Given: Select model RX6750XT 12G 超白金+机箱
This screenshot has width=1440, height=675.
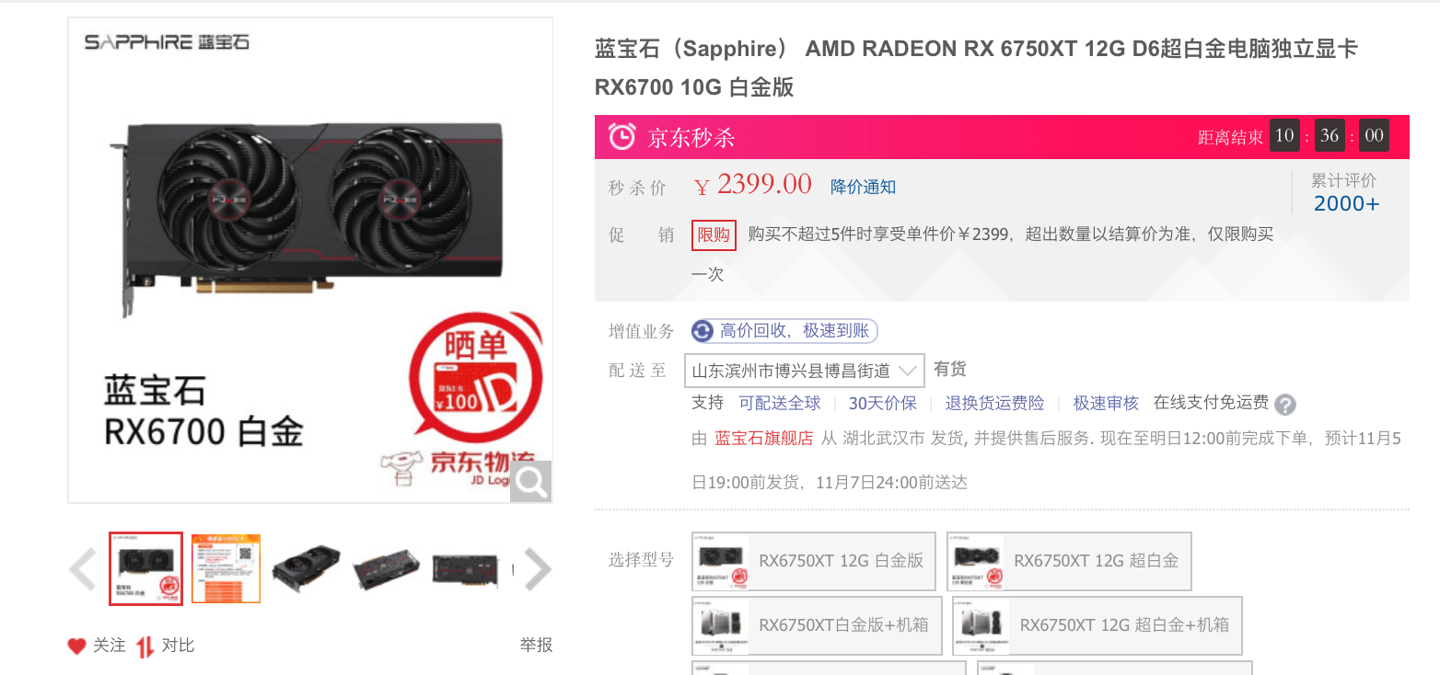Looking at the screenshot, I should pos(1097,626).
